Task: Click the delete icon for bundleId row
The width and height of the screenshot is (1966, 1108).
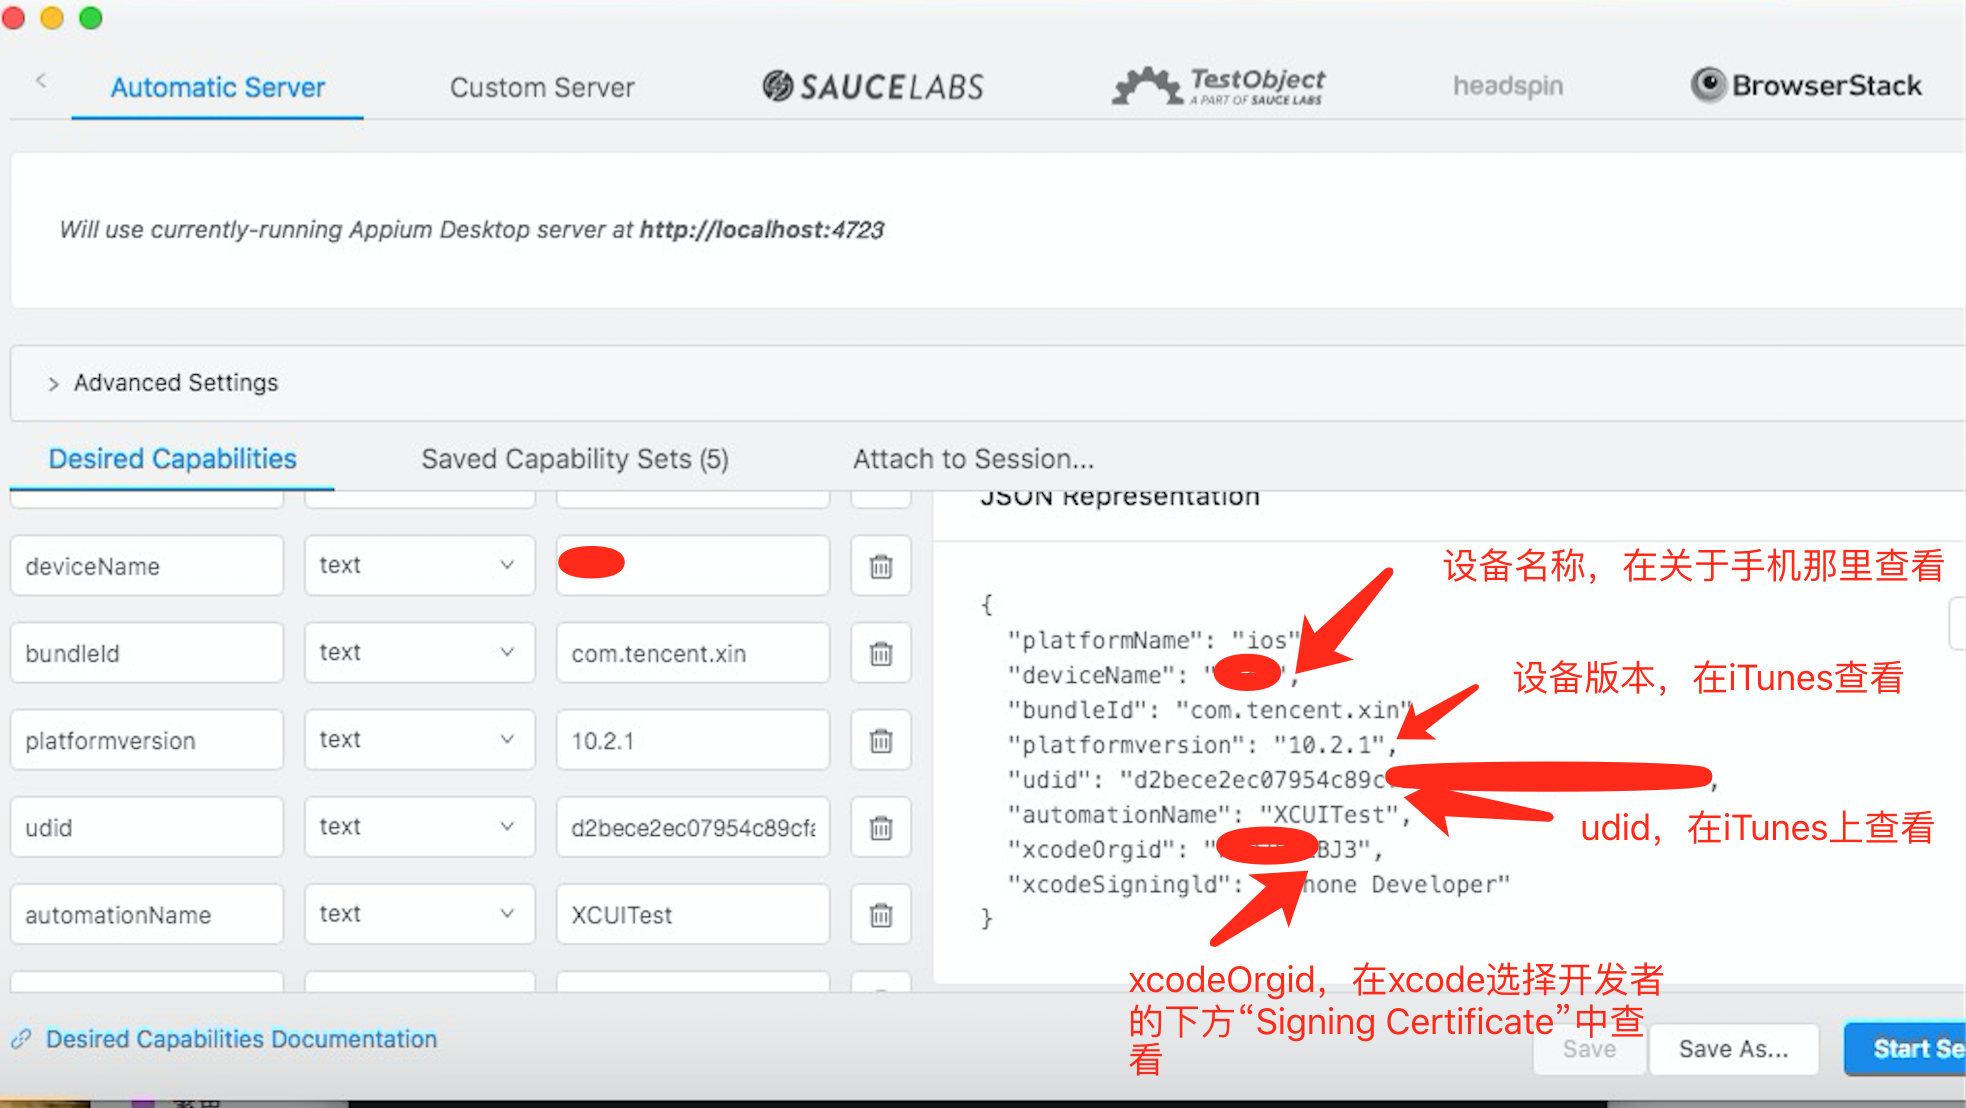Action: coord(880,653)
